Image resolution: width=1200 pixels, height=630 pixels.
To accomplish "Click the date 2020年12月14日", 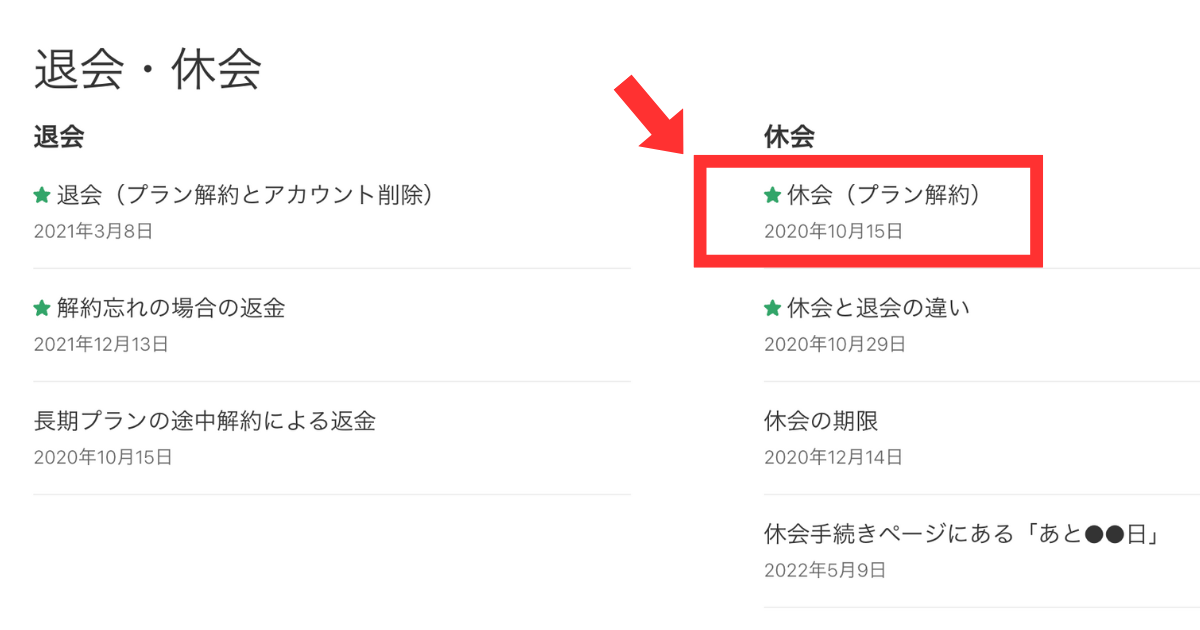I will 833,458.
